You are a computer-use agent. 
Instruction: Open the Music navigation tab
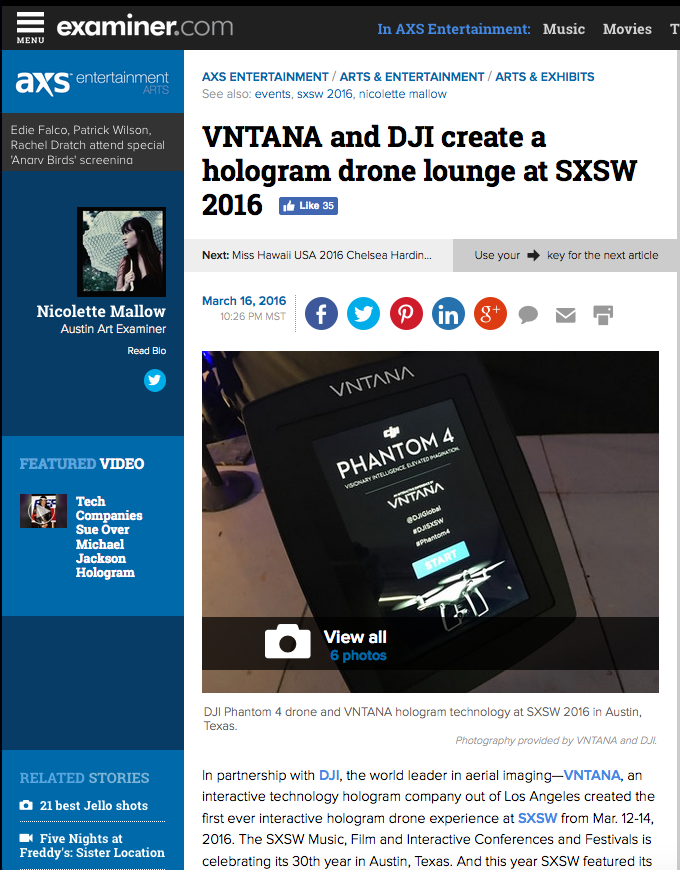pos(564,29)
